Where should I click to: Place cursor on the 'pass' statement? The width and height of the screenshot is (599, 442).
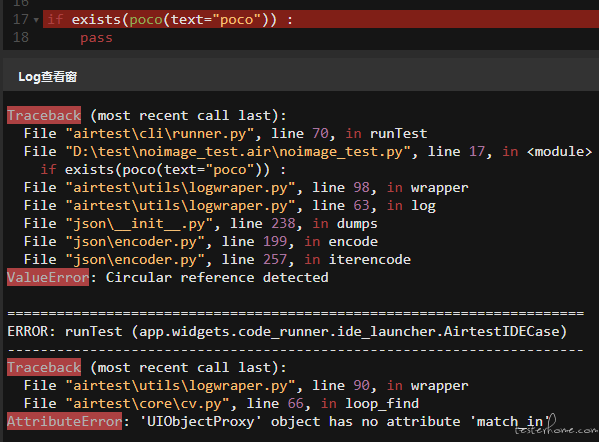[96, 38]
